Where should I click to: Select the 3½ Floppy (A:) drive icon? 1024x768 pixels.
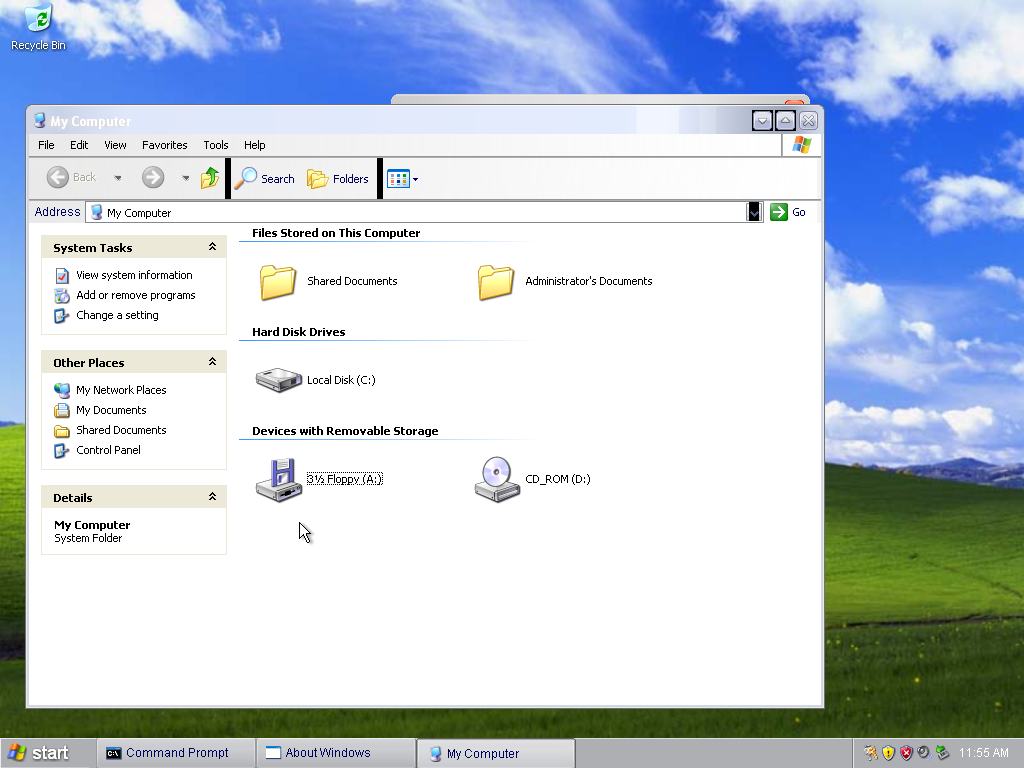[x=279, y=479]
